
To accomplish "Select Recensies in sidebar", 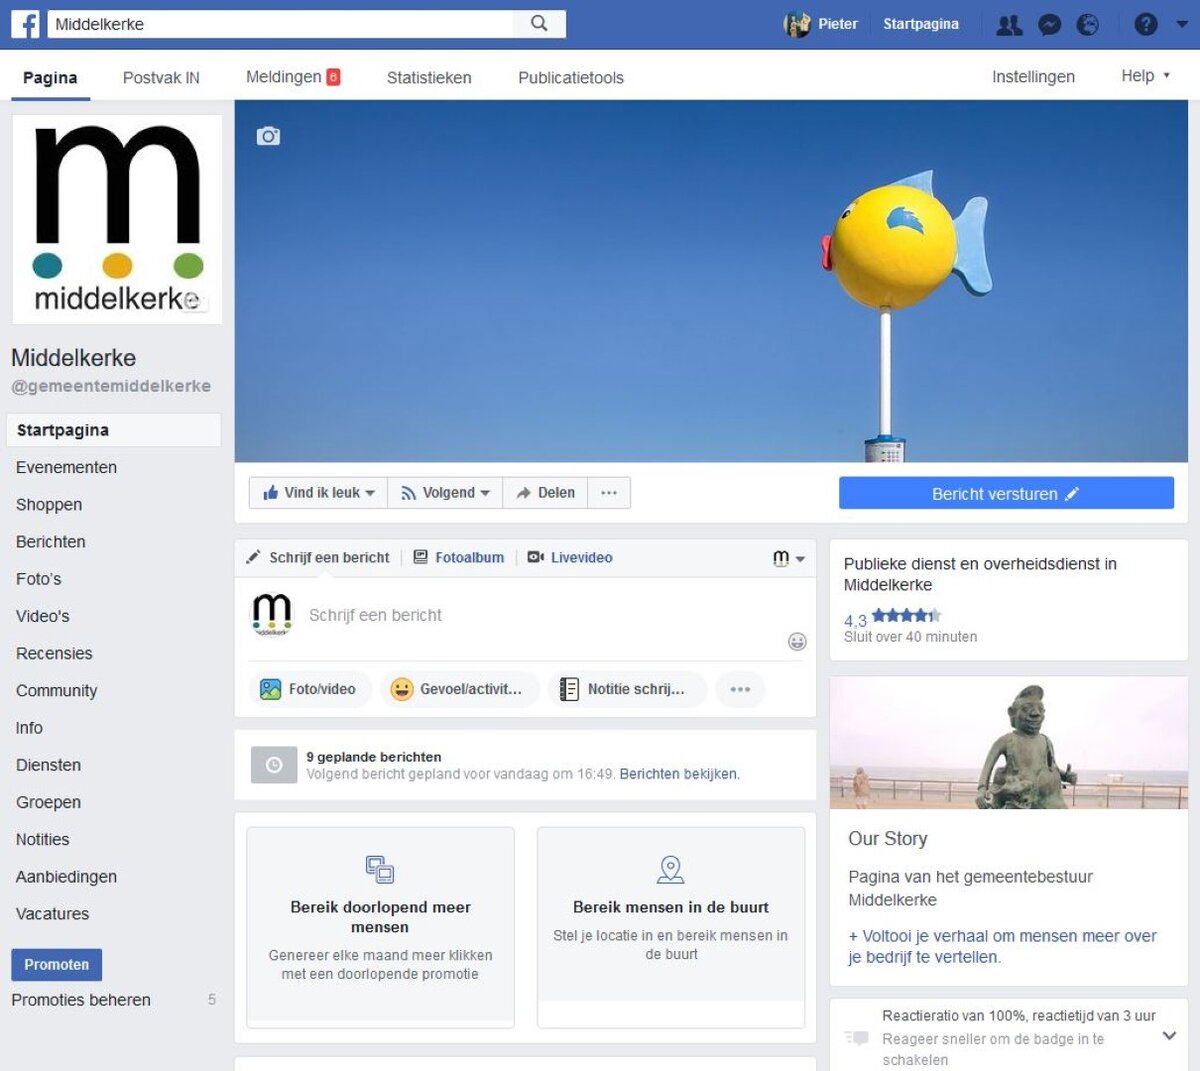I will [x=54, y=653].
